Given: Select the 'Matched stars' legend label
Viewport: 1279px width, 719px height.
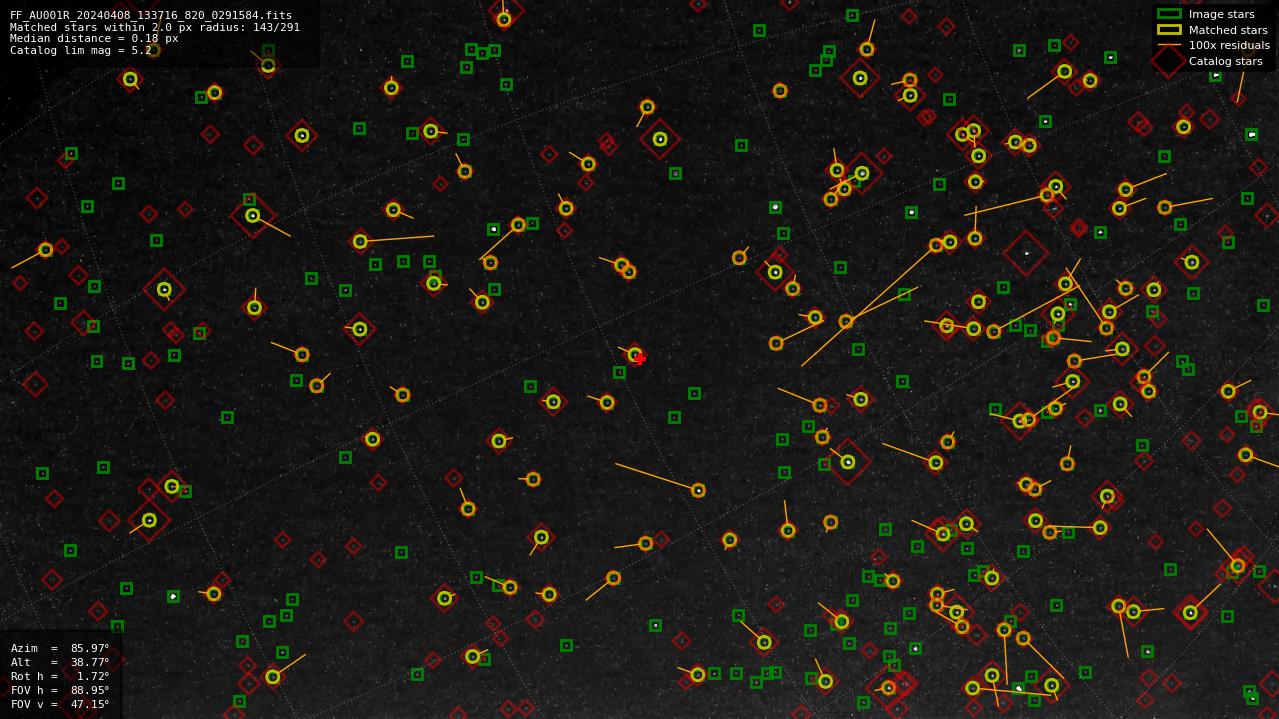Looking at the screenshot, I should pos(1228,30).
